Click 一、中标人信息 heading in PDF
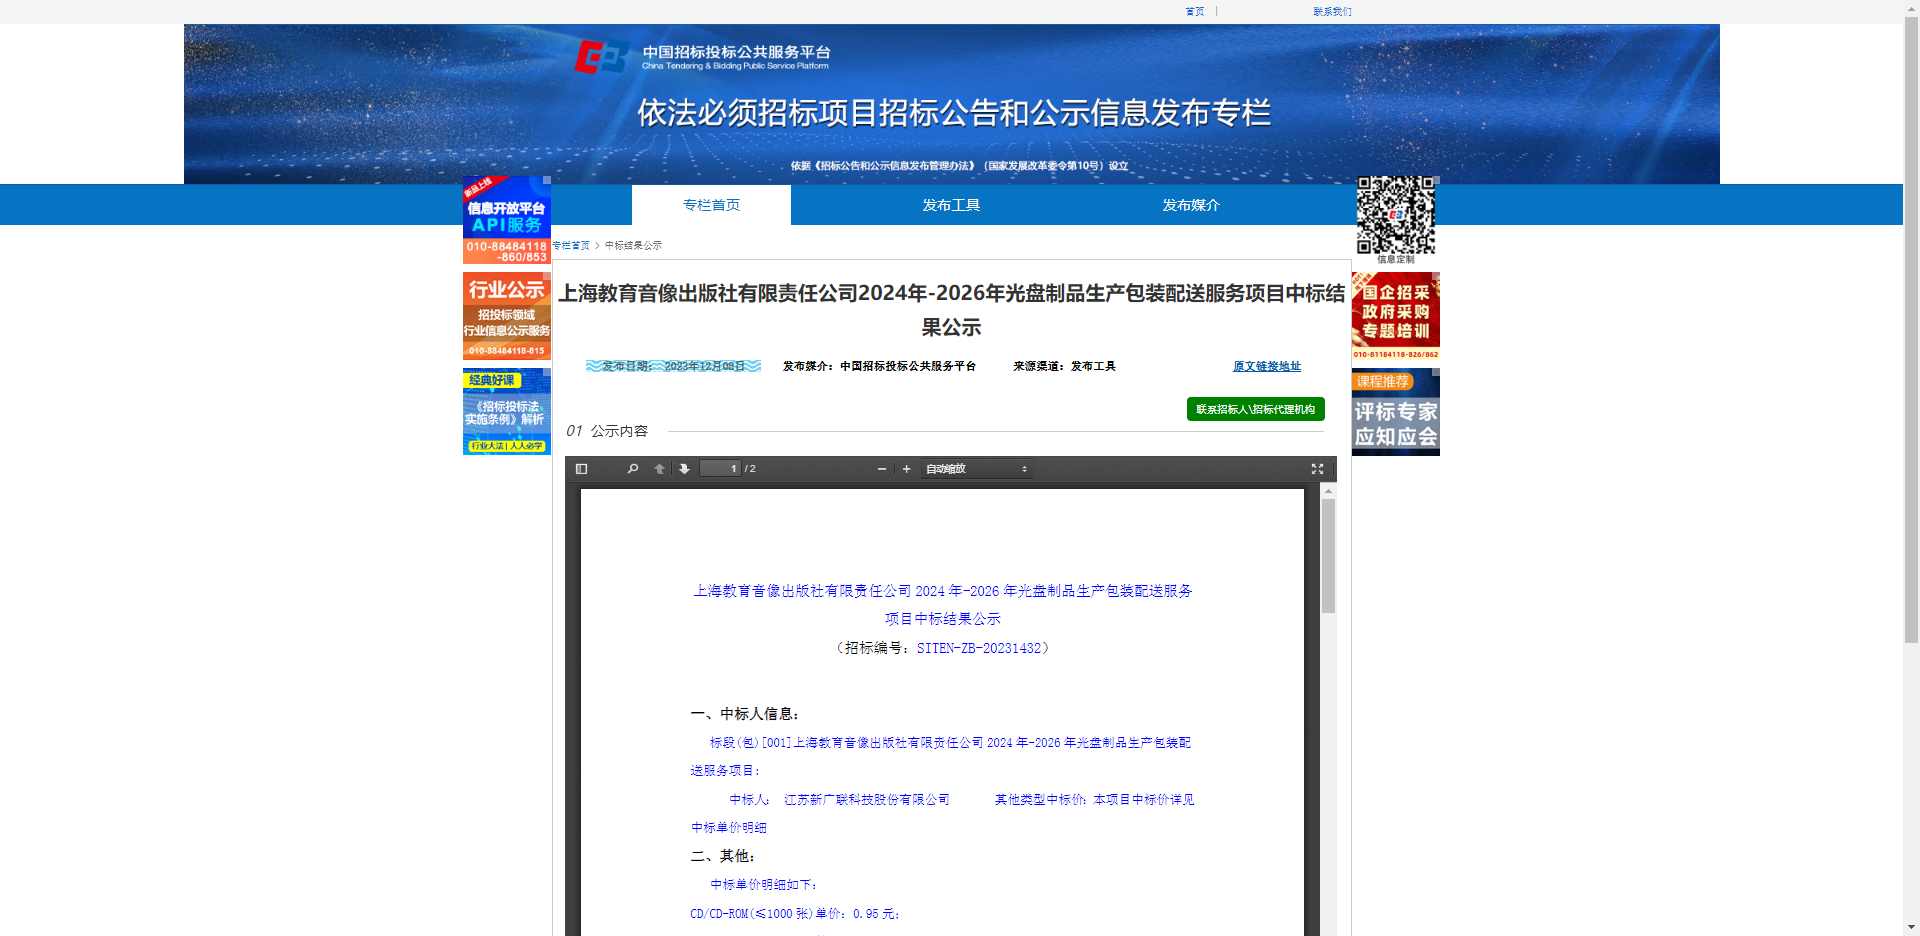 [x=745, y=714]
